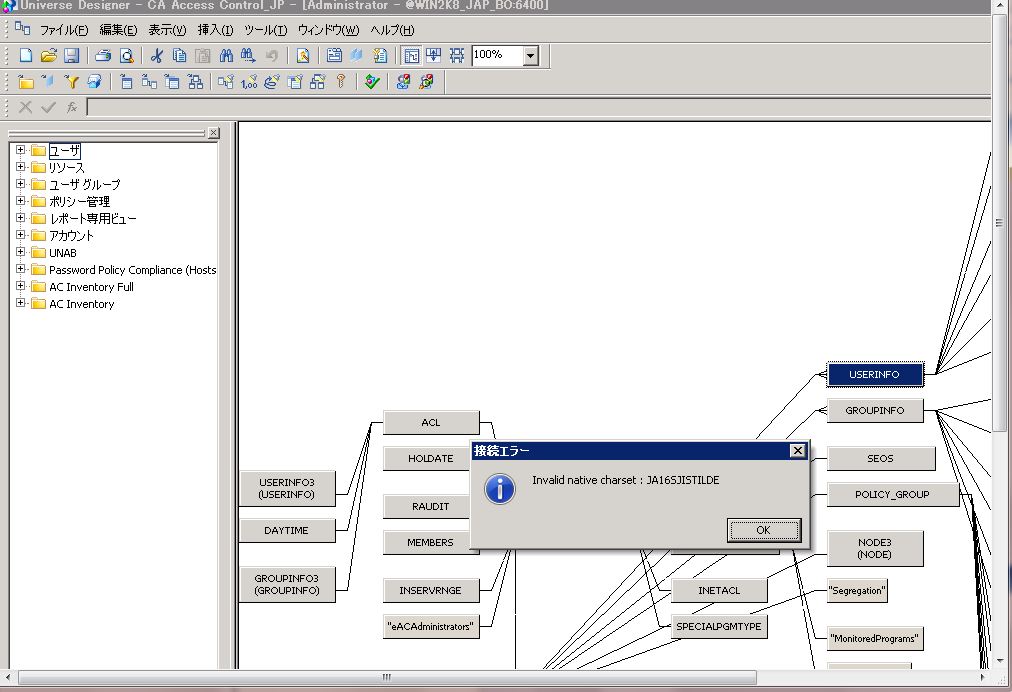Image resolution: width=1012 pixels, height=692 pixels.
Task: Click the Insert Join icon
Action: tap(149, 82)
